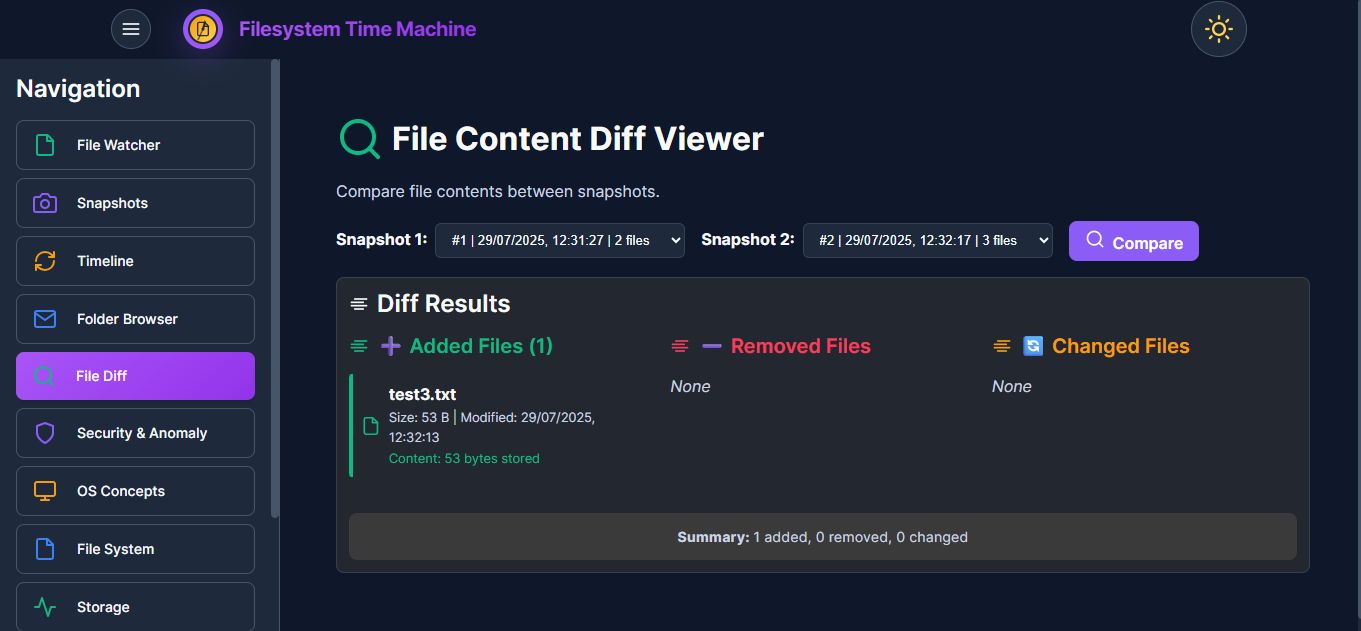Click the Compare button
This screenshot has height=631, width=1361.
point(1133,241)
